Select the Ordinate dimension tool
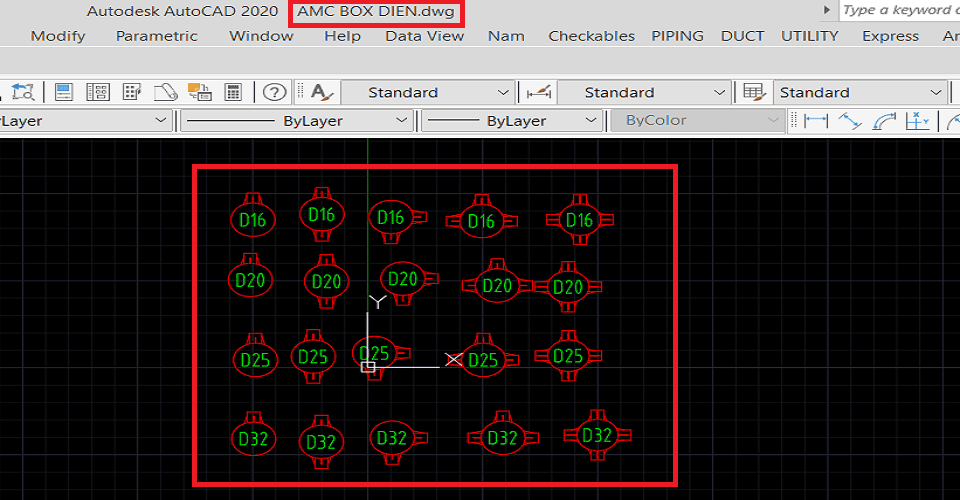This screenshot has width=960, height=500. (917, 121)
